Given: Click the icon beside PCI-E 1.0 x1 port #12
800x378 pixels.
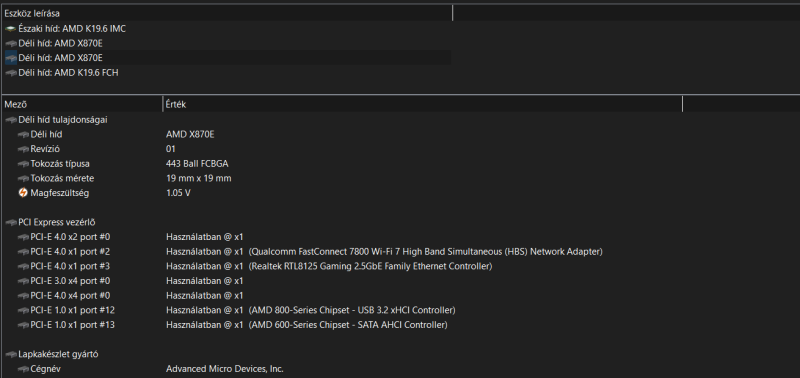Looking at the screenshot, I should (23, 310).
